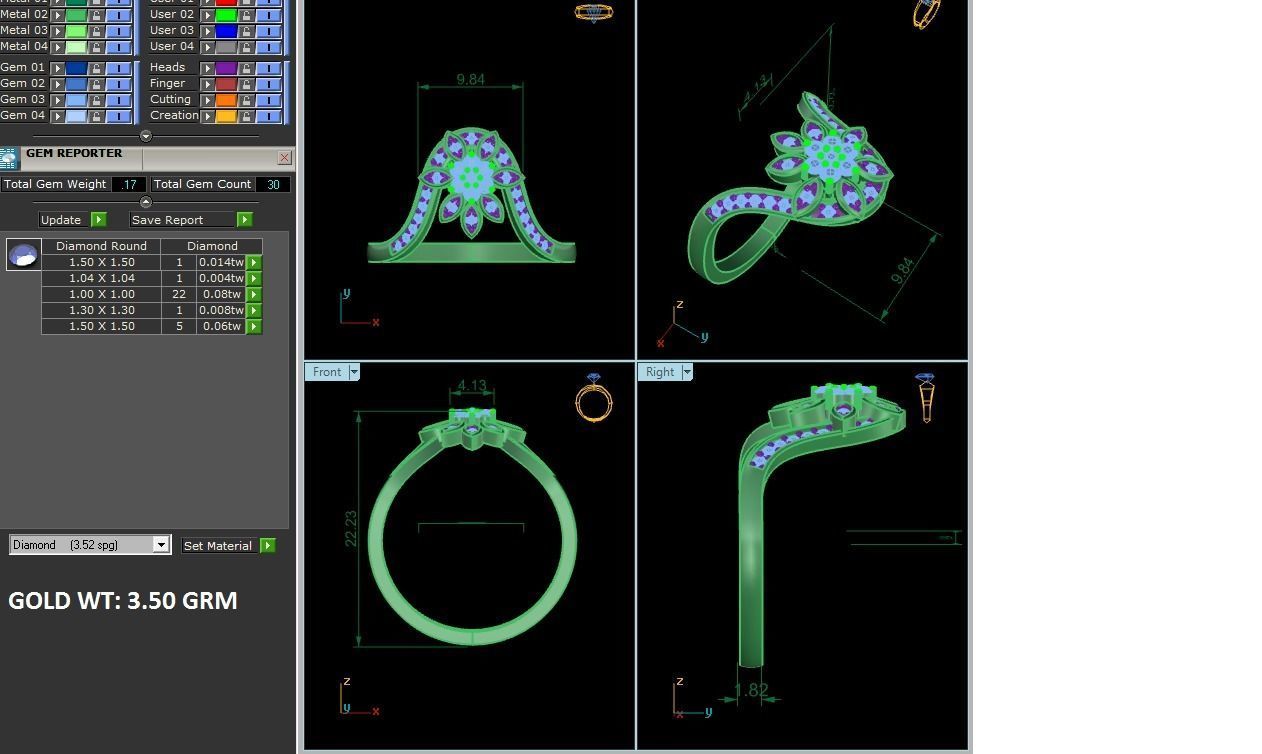Select the 1.00 X 1.00 gem row
The height and width of the screenshot is (754, 1262).
click(x=152, y=294)
